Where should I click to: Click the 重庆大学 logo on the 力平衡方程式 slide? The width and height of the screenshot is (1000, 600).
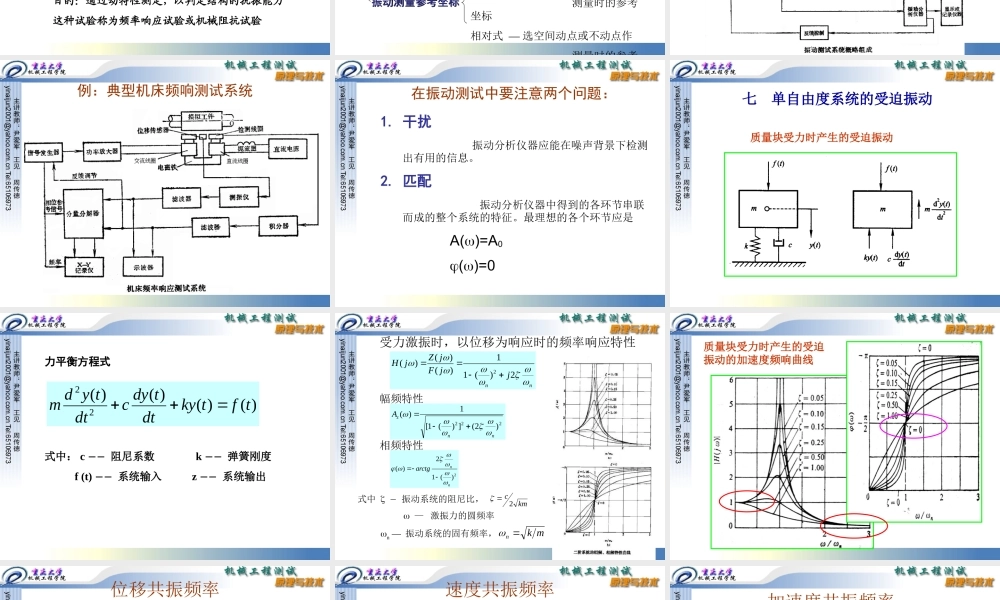[33, 322]
